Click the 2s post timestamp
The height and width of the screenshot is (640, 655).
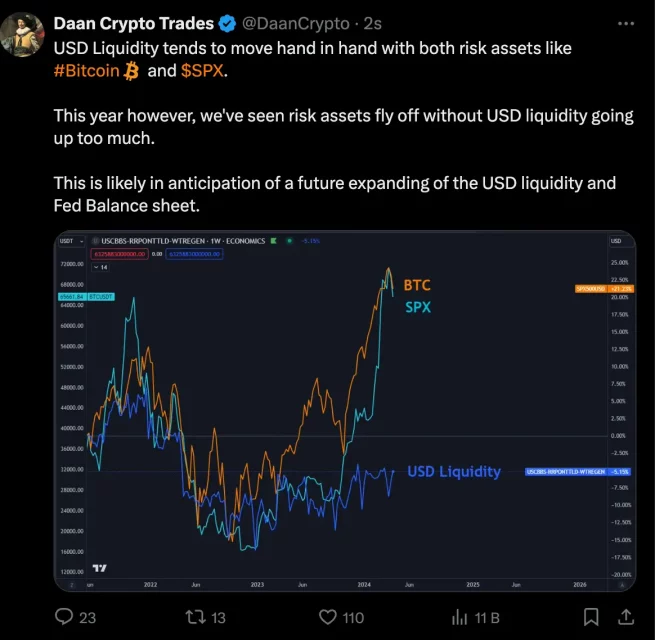pos(373,24)
